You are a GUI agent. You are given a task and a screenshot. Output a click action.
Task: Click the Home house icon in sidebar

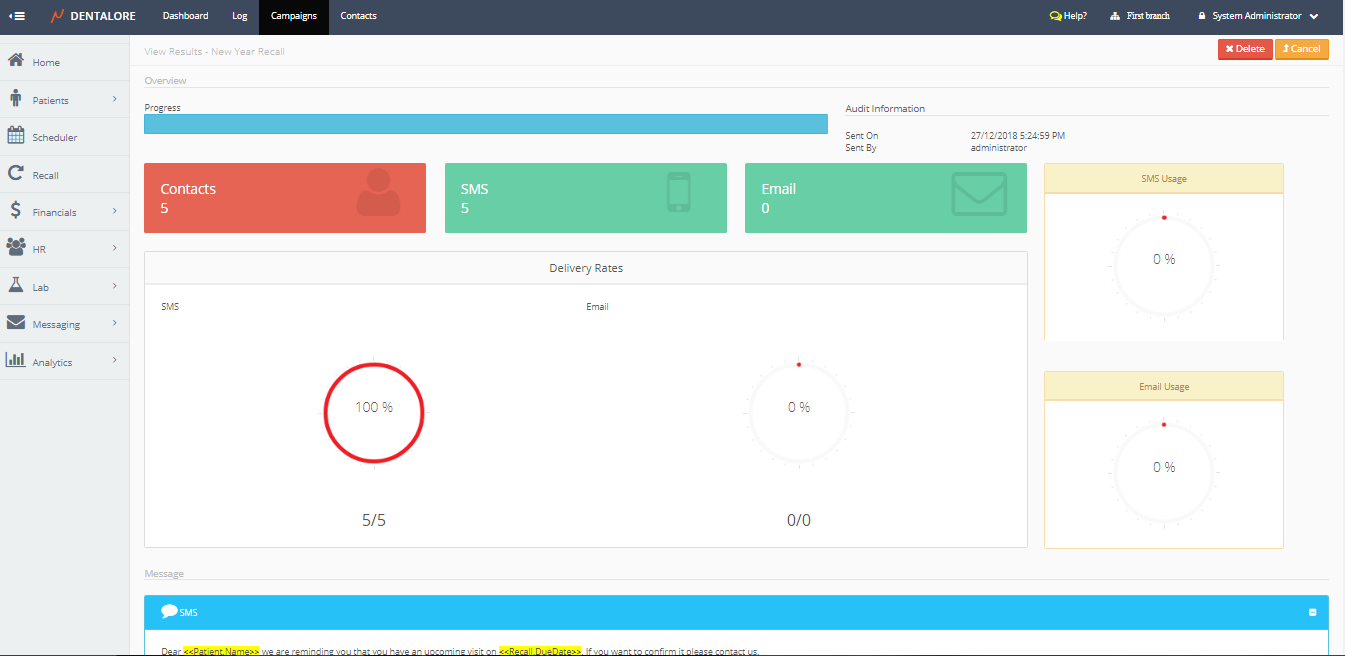(16, 61)
